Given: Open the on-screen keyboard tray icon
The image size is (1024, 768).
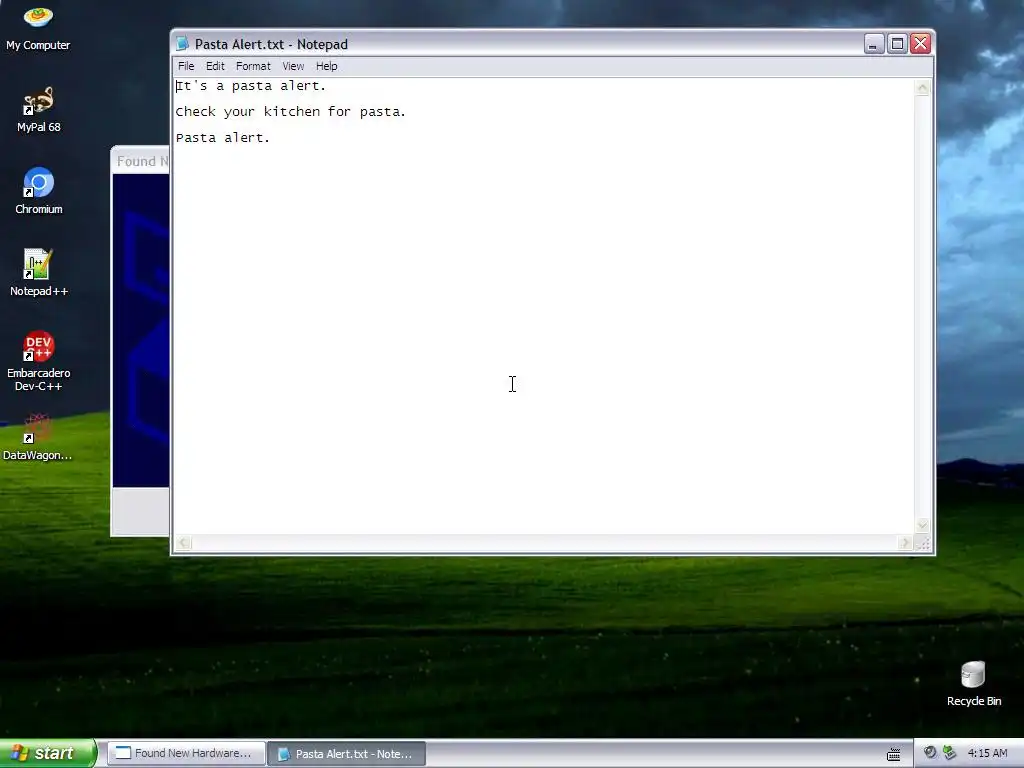Looking at the screenshot, I should tap(893, 754).
